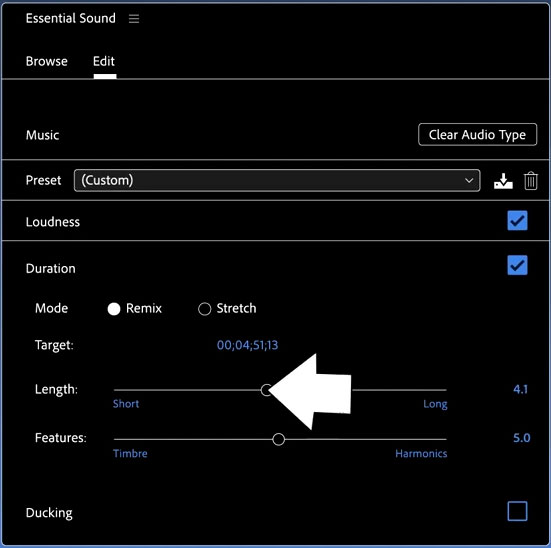Image resolution: width=551 pixels, height=548 pixels.
Task: Click the Clear Audio Type button
Action: point(477,135)
